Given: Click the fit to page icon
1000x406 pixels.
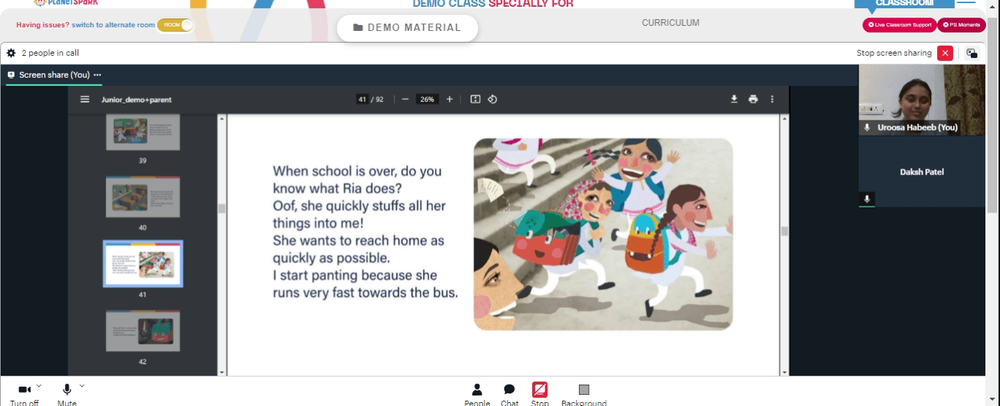Looking at the screenshot, I should tap(475, 99).
